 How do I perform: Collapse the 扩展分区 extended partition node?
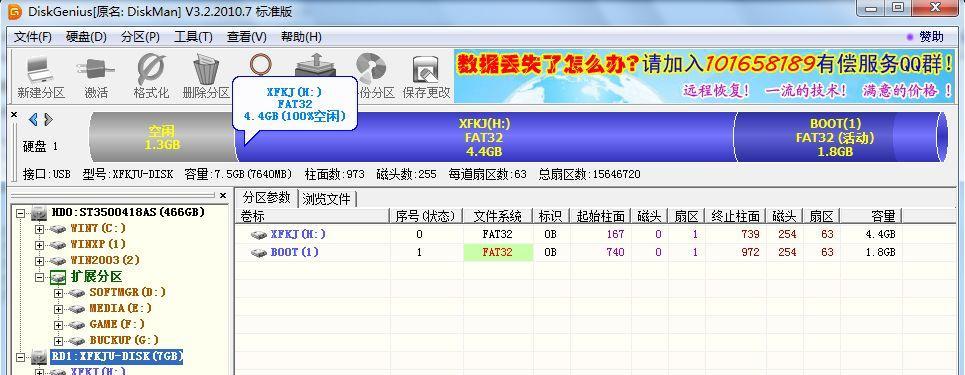pos(40,277)
